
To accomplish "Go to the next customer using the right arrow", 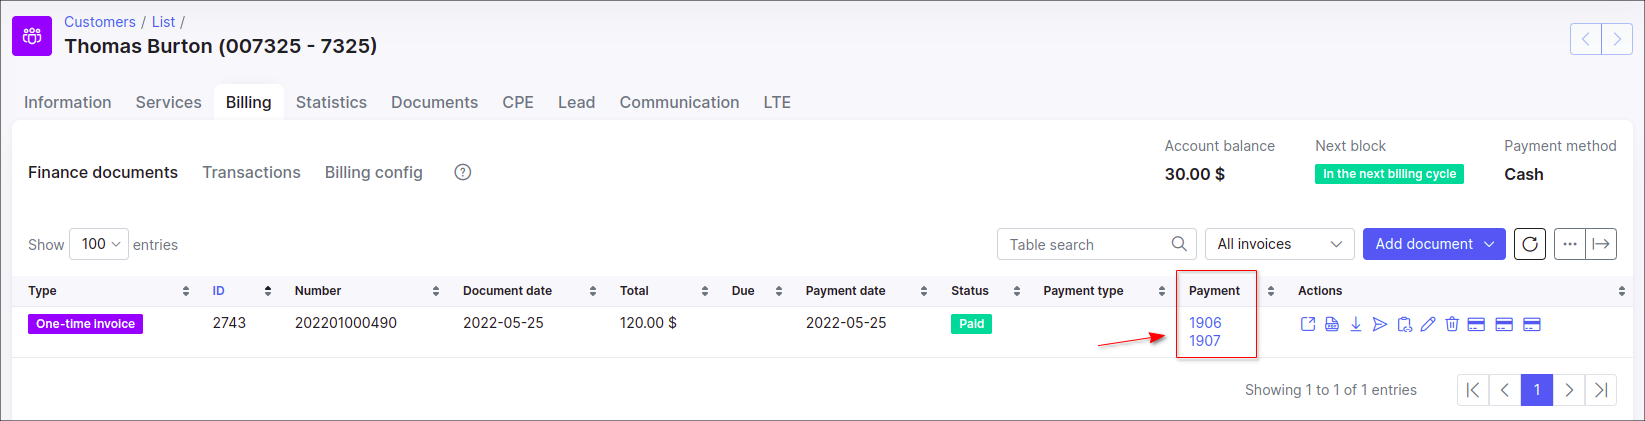I will coord(1617,39).
